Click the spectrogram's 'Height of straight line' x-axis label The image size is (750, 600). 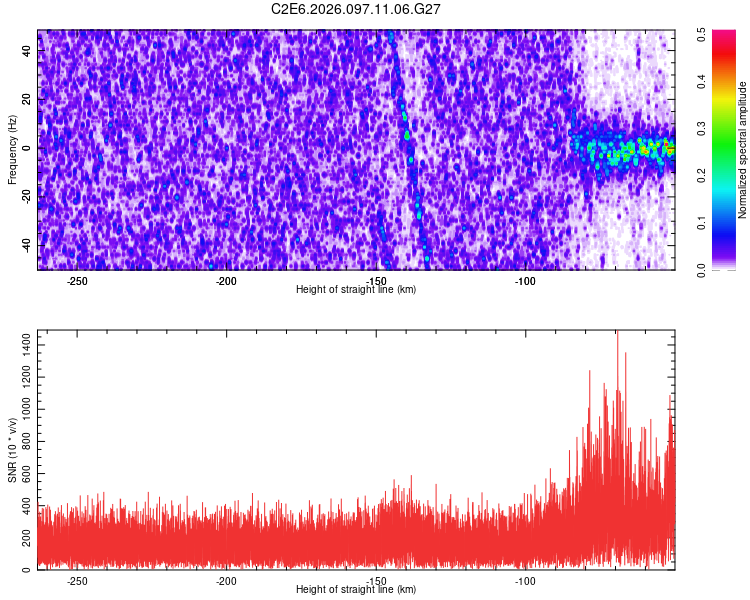(x=356, y=290)
